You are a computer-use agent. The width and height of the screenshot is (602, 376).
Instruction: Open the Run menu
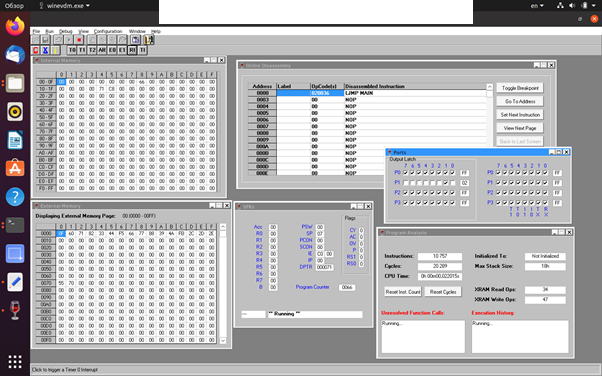click(50, 31)
